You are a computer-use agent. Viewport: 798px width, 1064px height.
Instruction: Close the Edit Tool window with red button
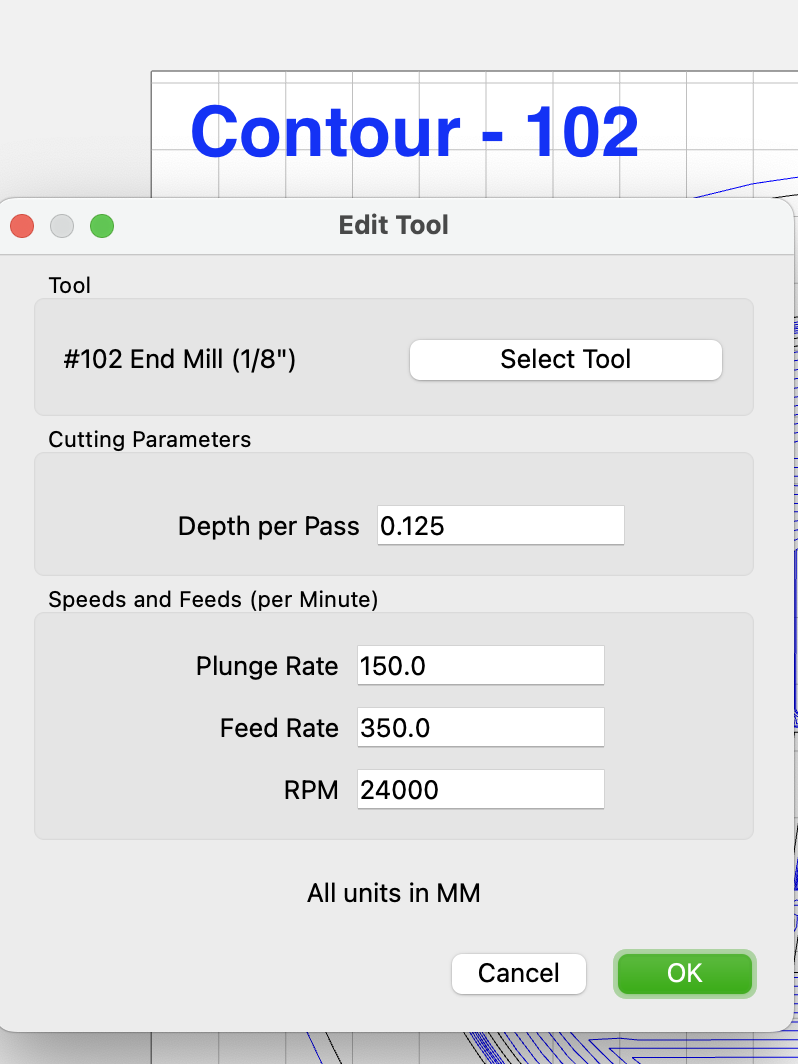coord(22,226)
